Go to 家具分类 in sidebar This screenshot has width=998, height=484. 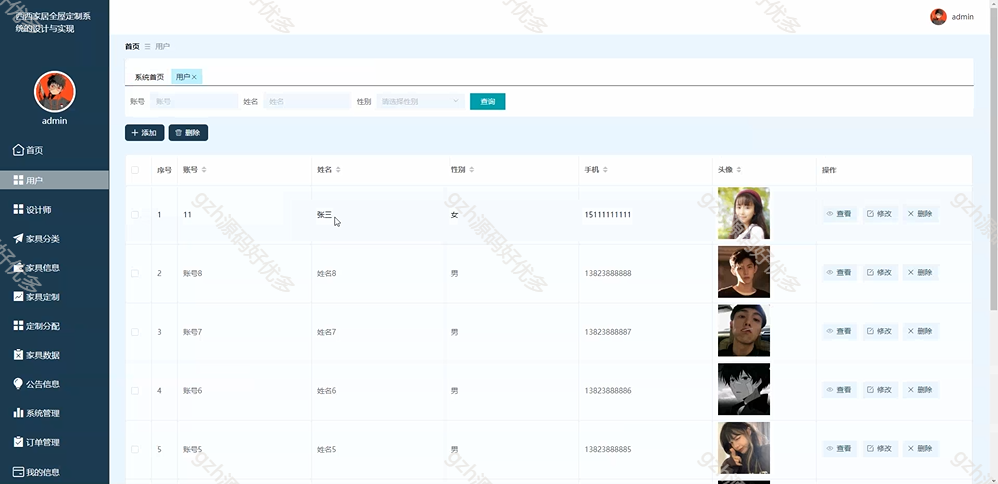[54, 239]
